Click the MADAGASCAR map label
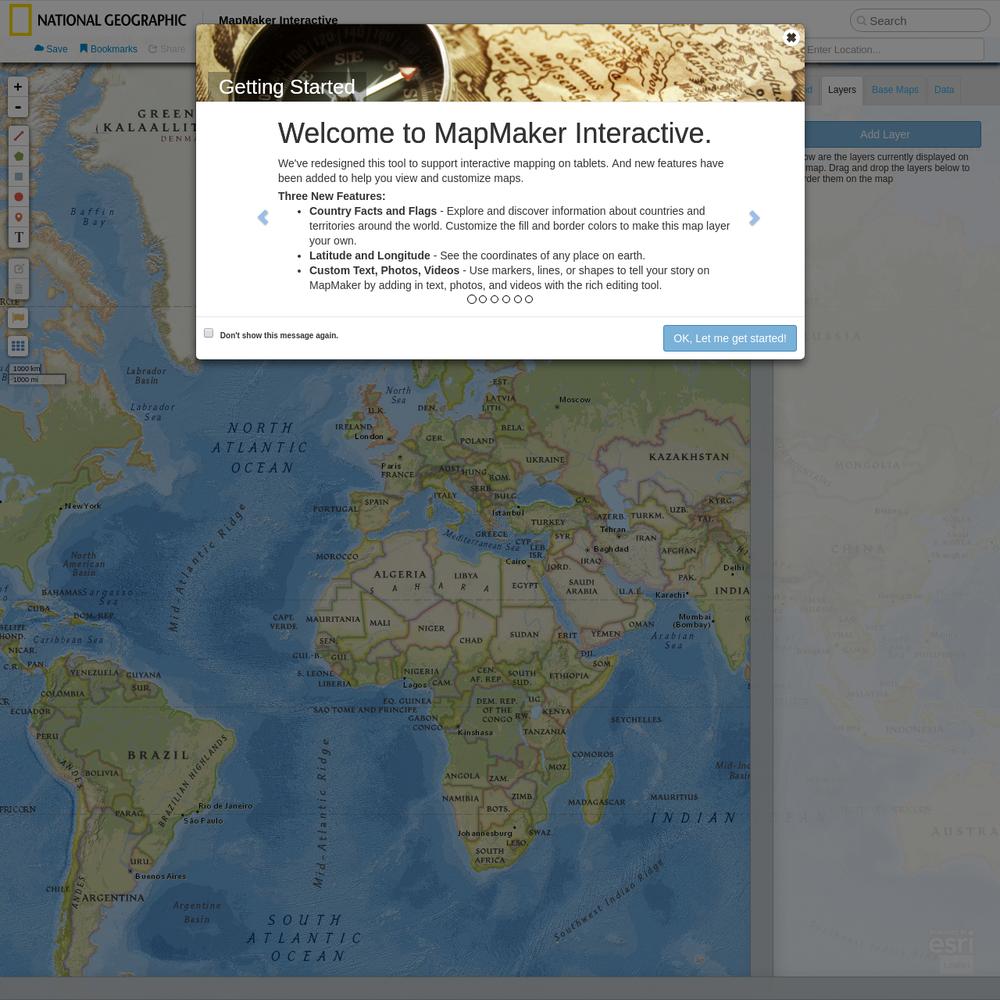Image resolution: width=1000 pixels, height=1000 pixels. click(x=597, y=802)
